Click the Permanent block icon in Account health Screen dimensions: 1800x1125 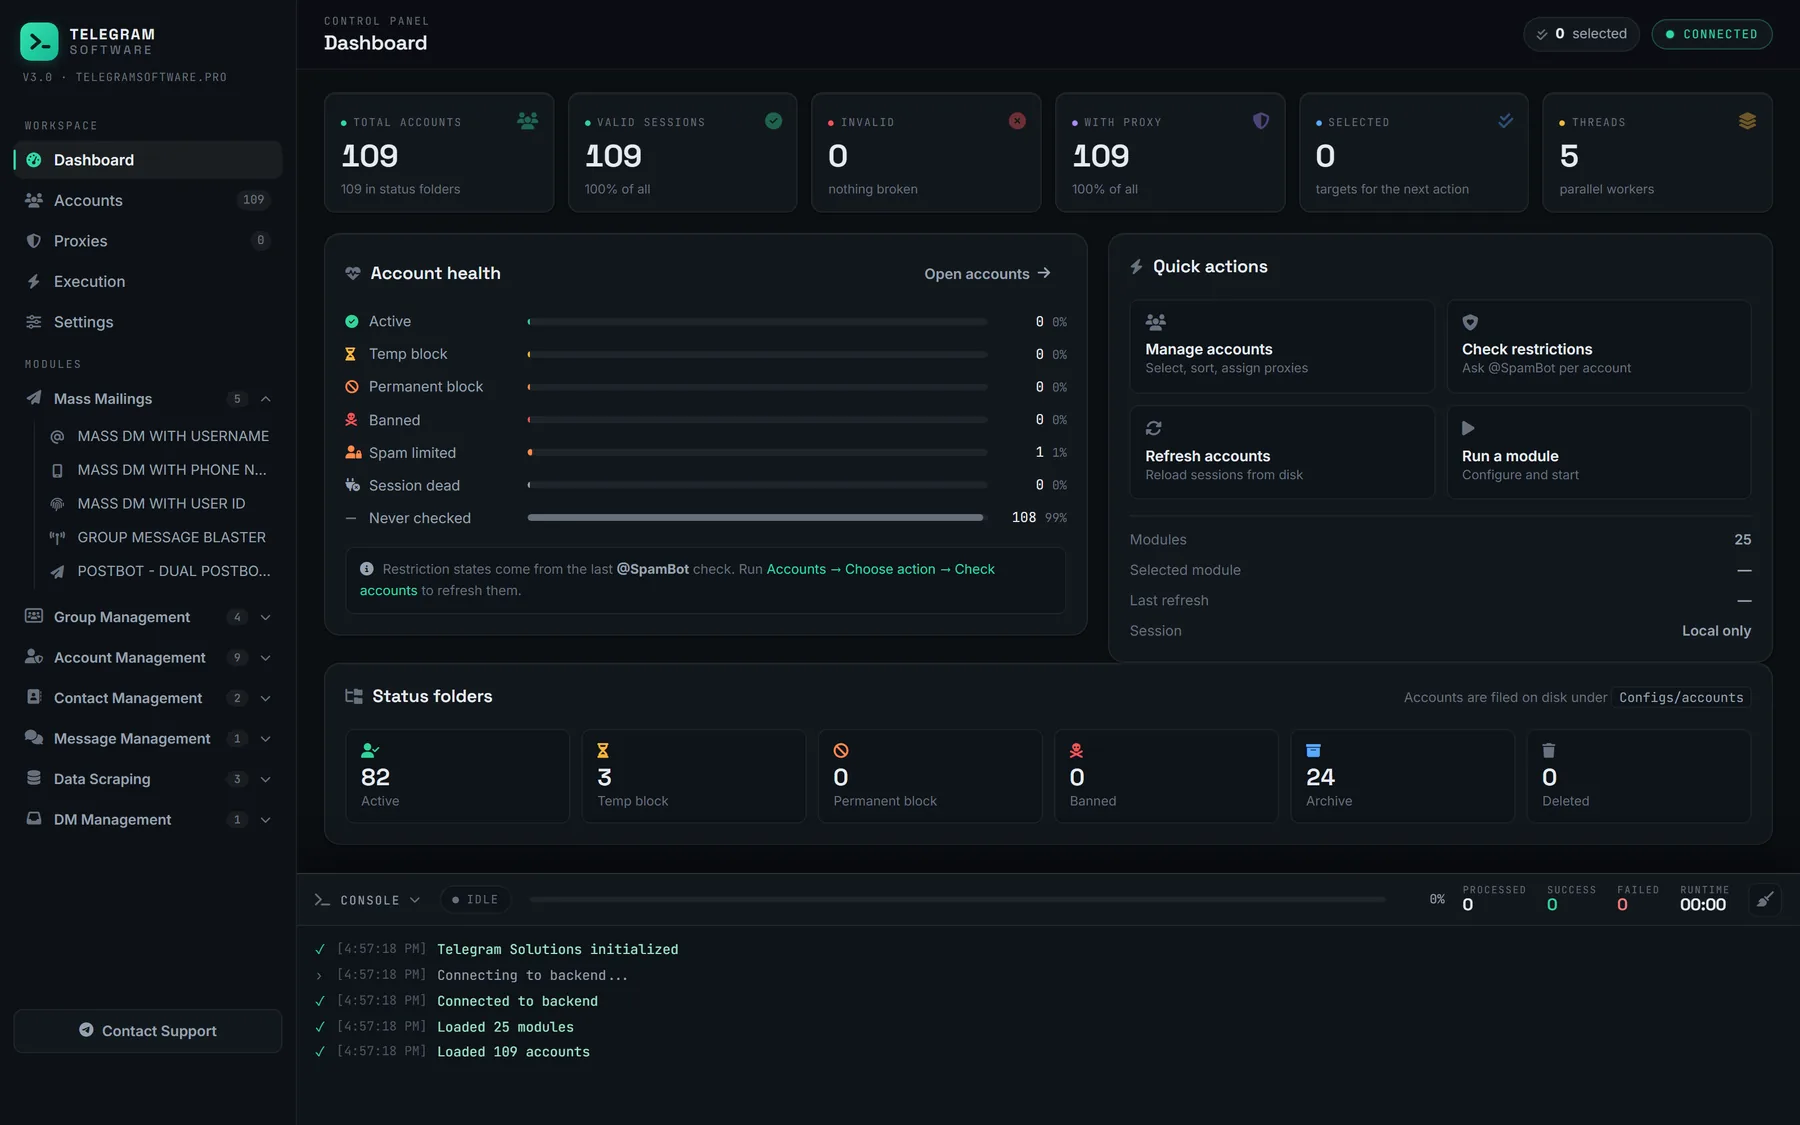click(x=351, y=387)
